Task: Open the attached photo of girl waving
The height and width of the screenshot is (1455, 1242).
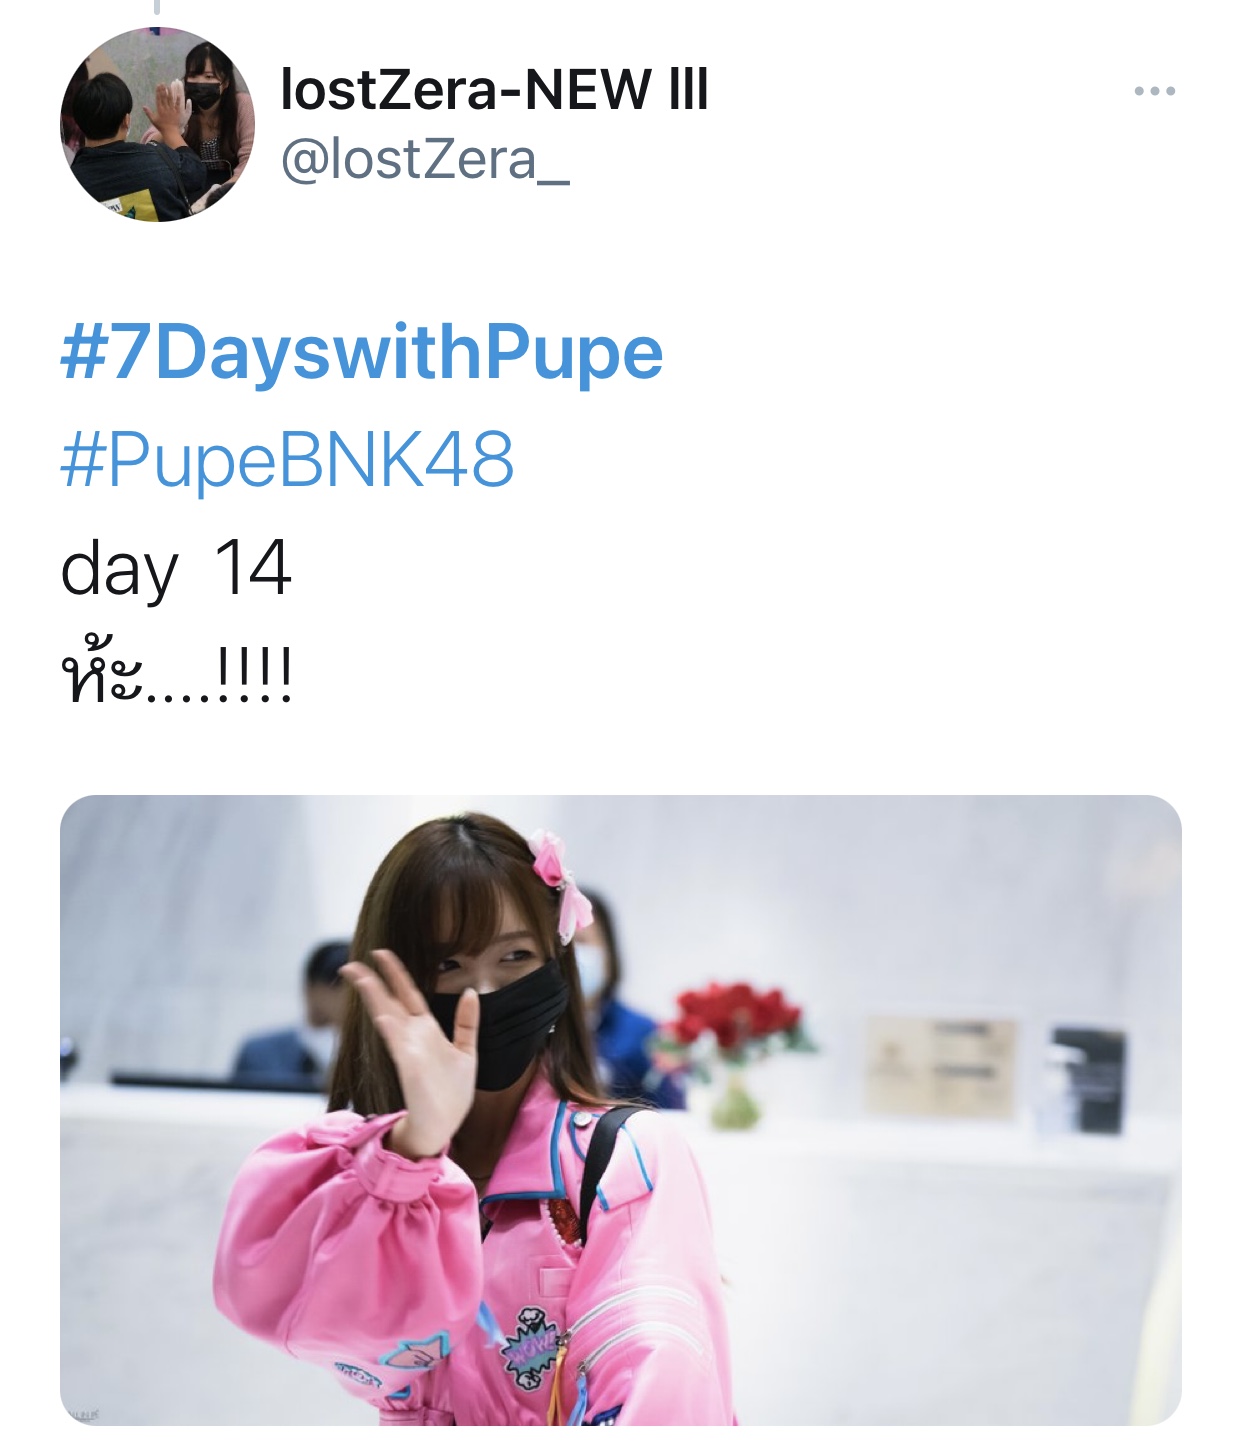Action: tap(621, 1110)
